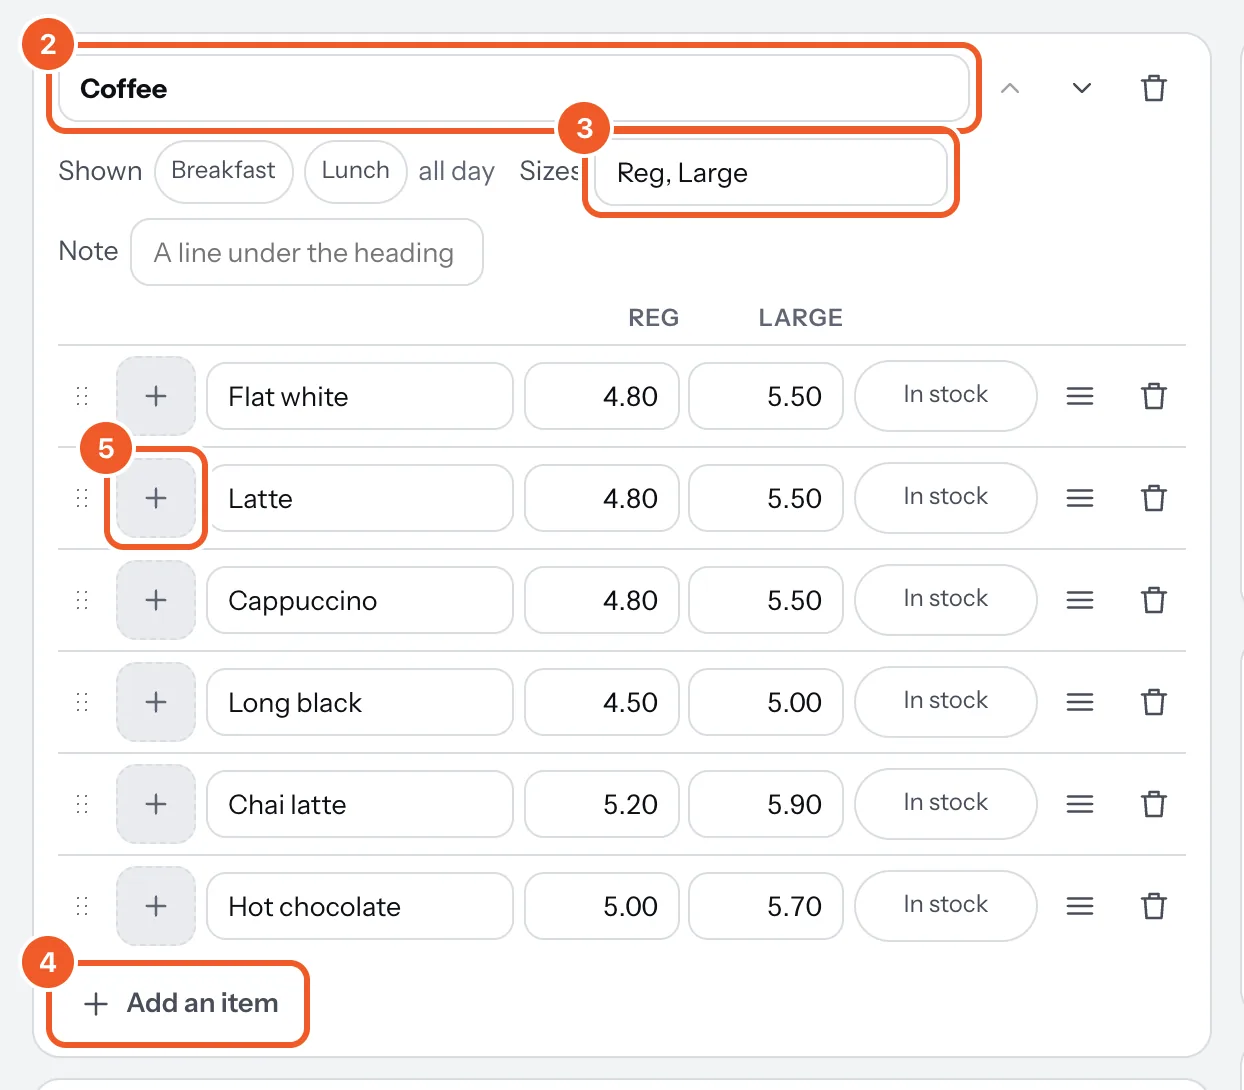
Task: Edit Latte Large price field
Action: coord(766,498)
